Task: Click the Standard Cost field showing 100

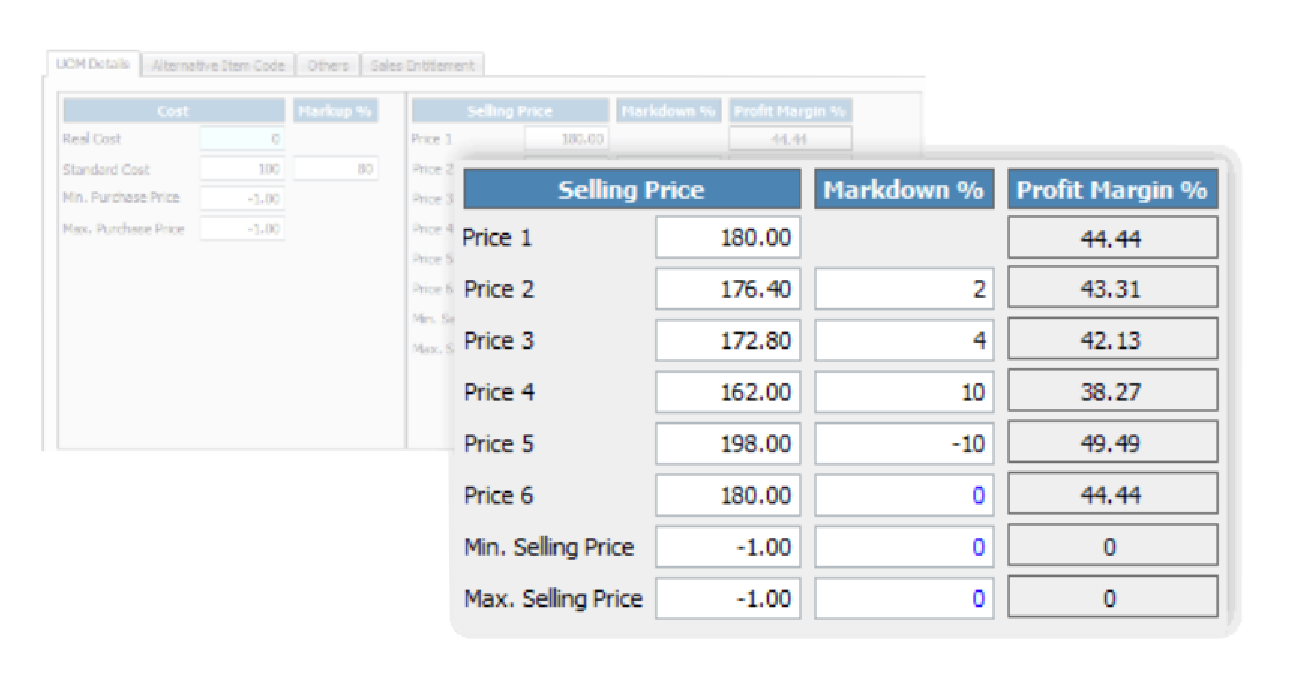Action: click(242, 169)
